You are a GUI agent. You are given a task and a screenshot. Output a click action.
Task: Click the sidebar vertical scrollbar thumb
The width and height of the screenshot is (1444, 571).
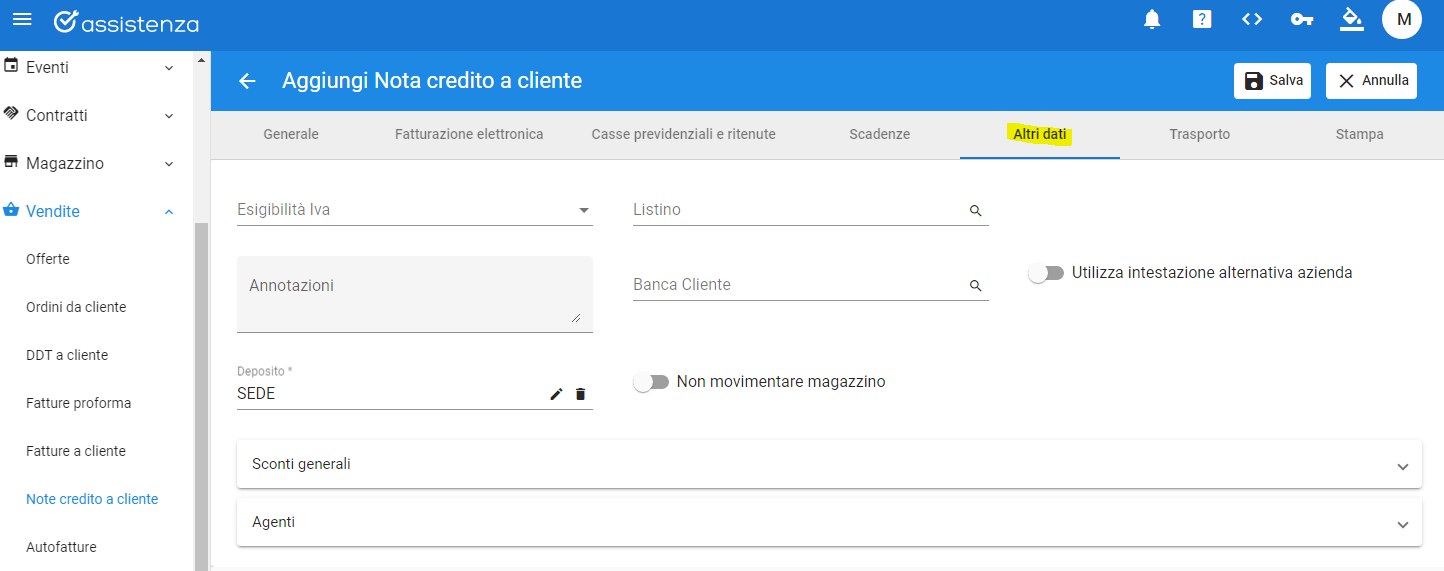pyautogui.click(x=201, y=396)
